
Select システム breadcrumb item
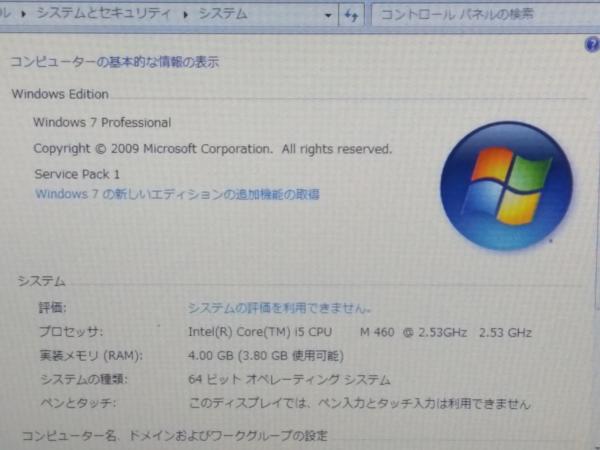tap(223, 14)
